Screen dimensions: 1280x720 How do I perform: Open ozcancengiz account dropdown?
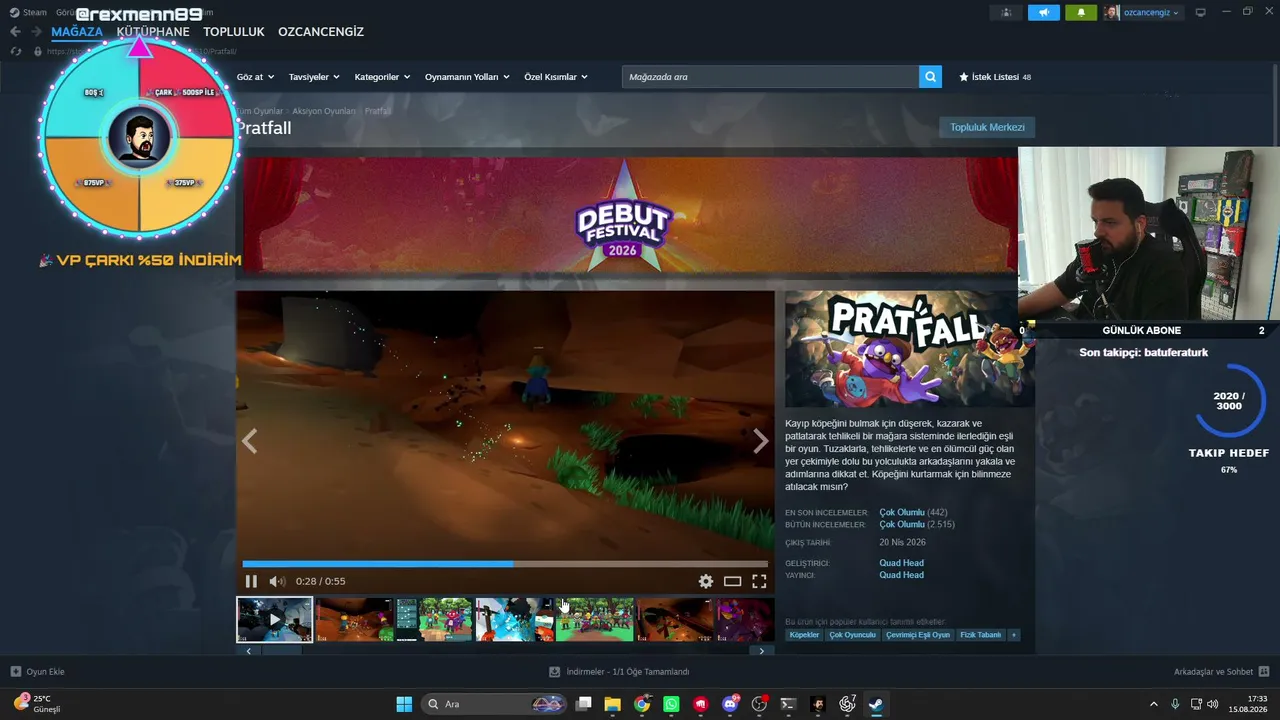(x=1142, y=13)
